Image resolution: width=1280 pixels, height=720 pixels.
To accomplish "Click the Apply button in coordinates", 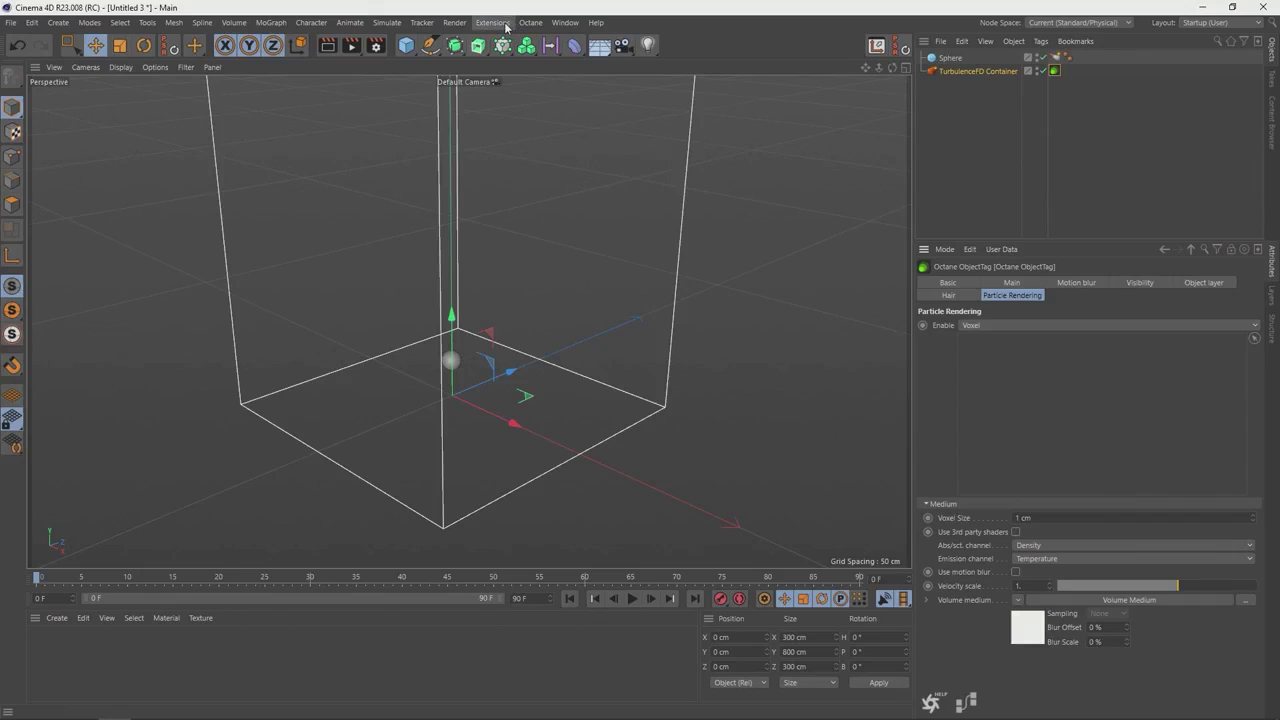I will click(x=878, y=683).
